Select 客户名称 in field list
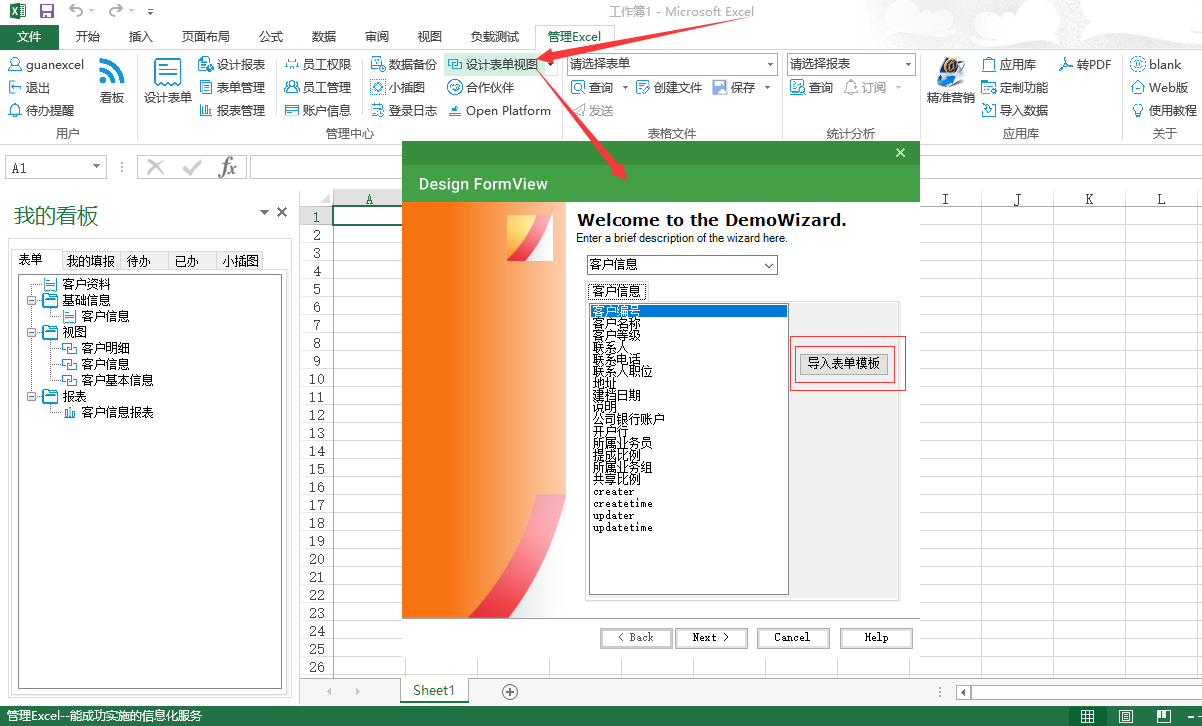The width and height of the screenshot is (1202, 726). coord(689,324)
